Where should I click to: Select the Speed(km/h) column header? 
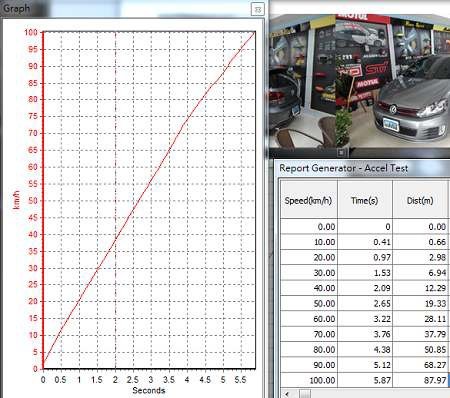[308, 200]
